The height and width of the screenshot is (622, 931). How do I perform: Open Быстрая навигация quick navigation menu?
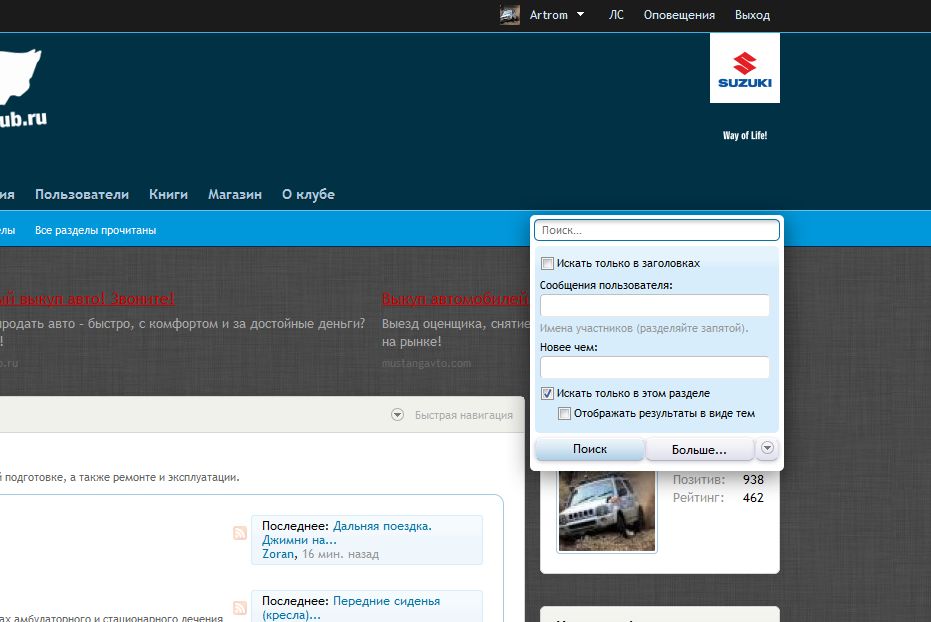[x=463, y=415]
